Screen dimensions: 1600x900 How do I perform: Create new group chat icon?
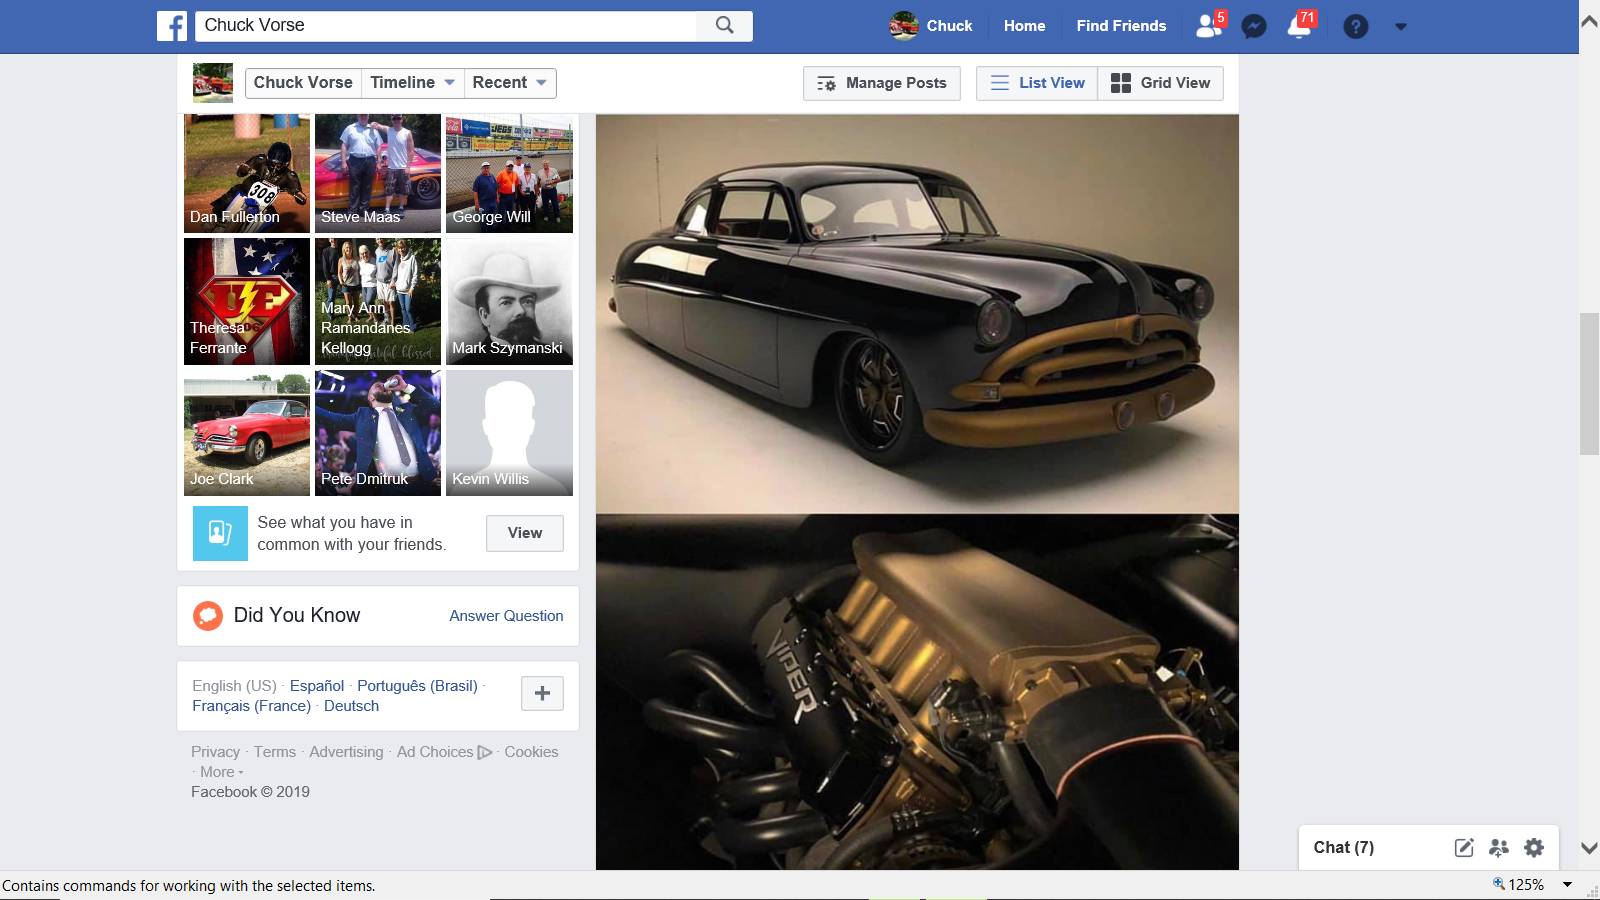tap(1499, 848)
